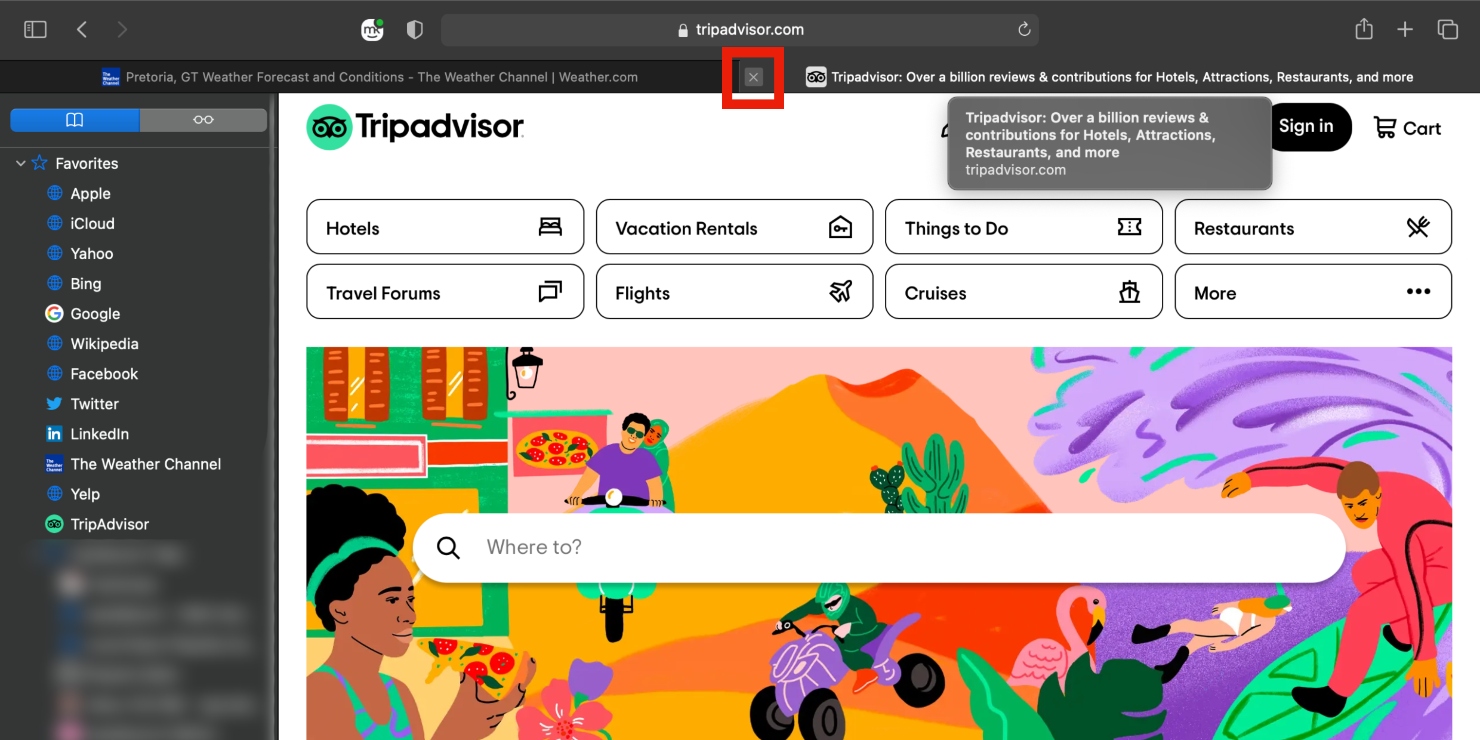Open a new tab with plus icon
Screen dimensions: 1480x740
(x=1405, y=30)
